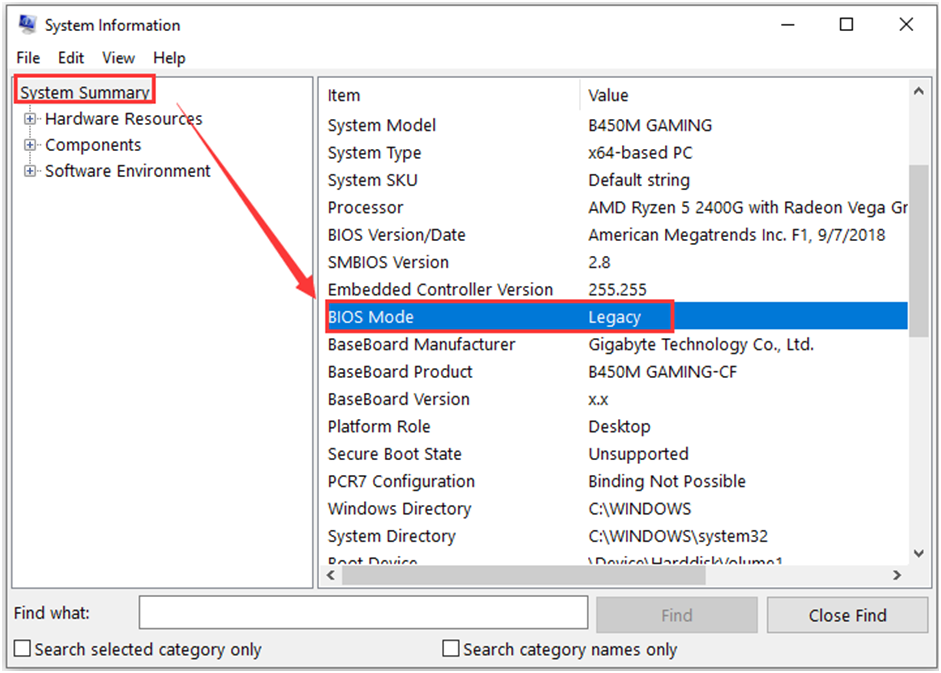Select the Hardware Resources tree label
The image size is (941, 673).
pos(124,119)
